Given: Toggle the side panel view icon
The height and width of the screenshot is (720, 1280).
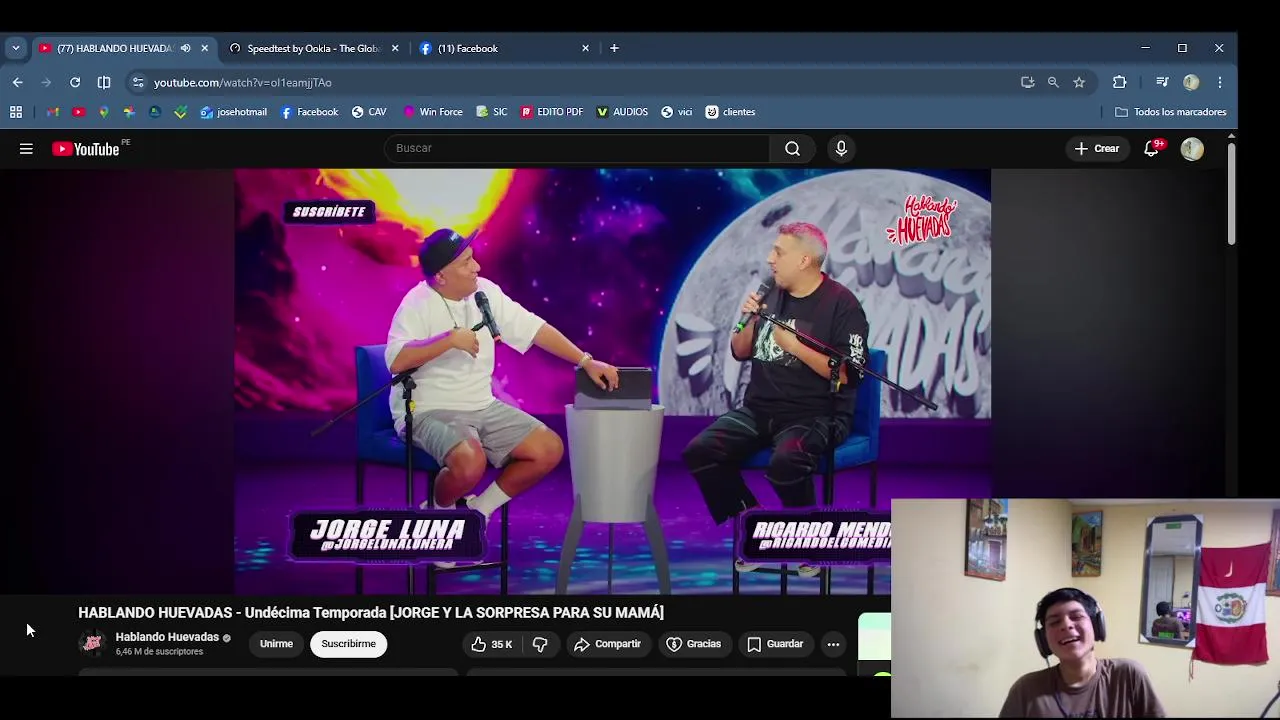Looking at the screenshot, I should coord(104,82).
